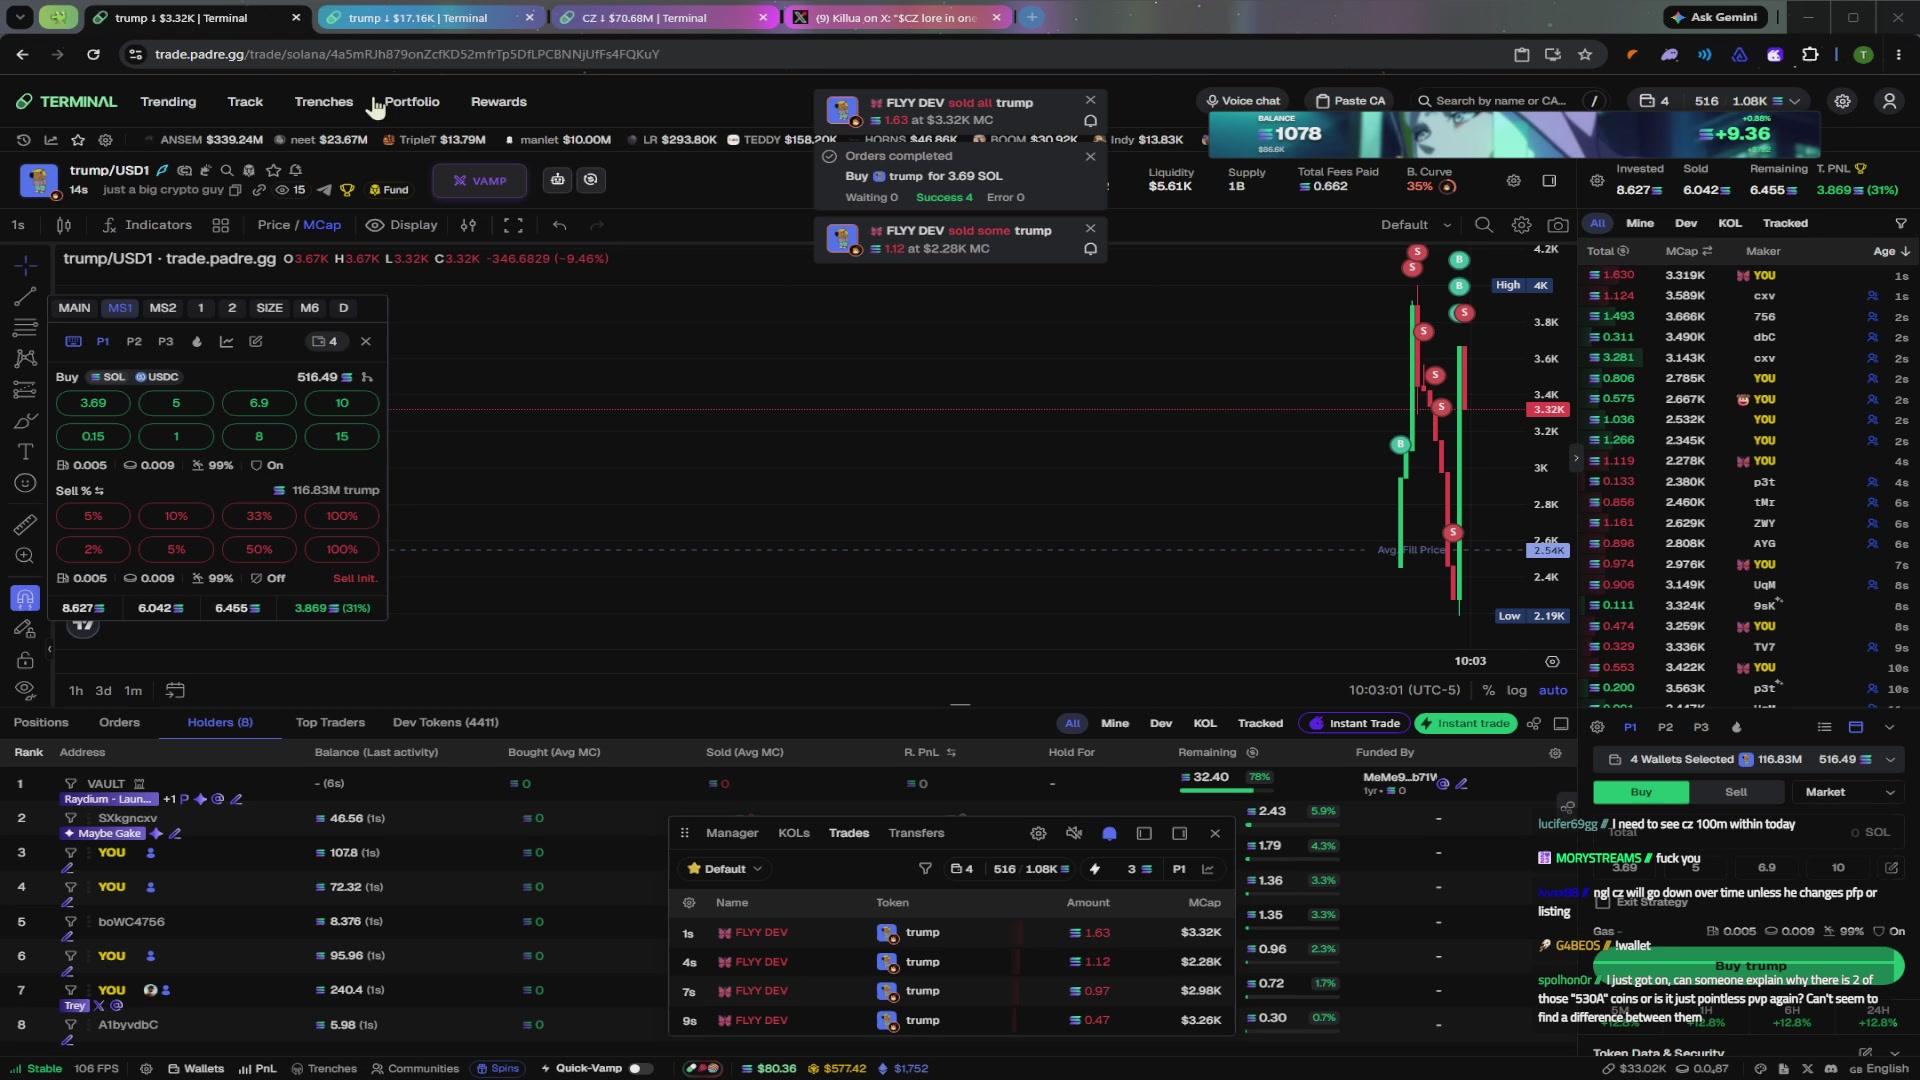
Task: Open the Market order type dropdown
Action: [1849, 792]
